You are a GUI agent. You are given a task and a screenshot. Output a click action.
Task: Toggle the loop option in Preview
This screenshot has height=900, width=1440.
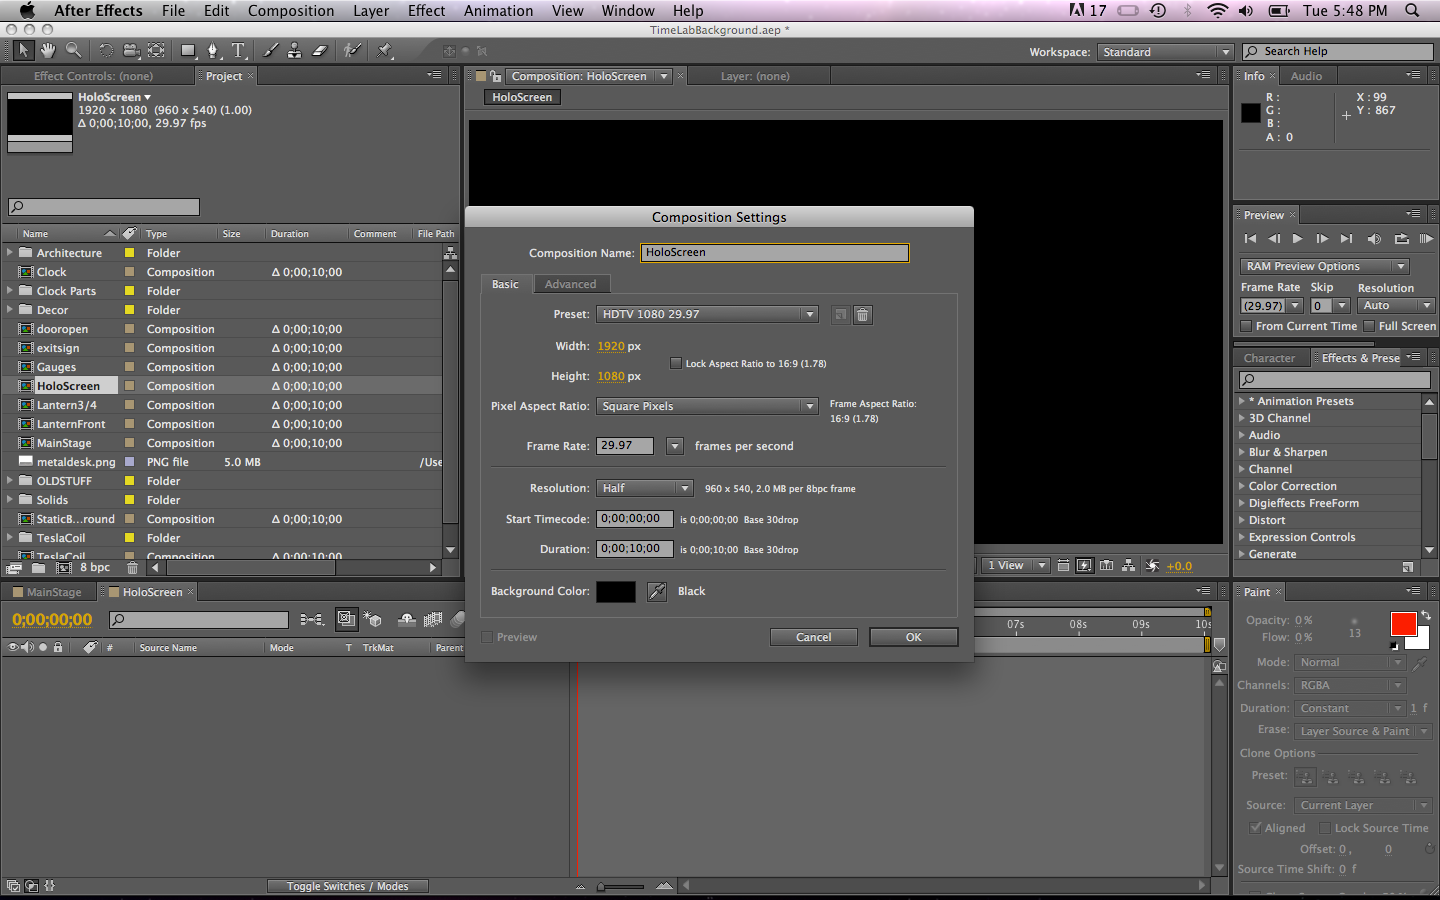click(1401, 239)
